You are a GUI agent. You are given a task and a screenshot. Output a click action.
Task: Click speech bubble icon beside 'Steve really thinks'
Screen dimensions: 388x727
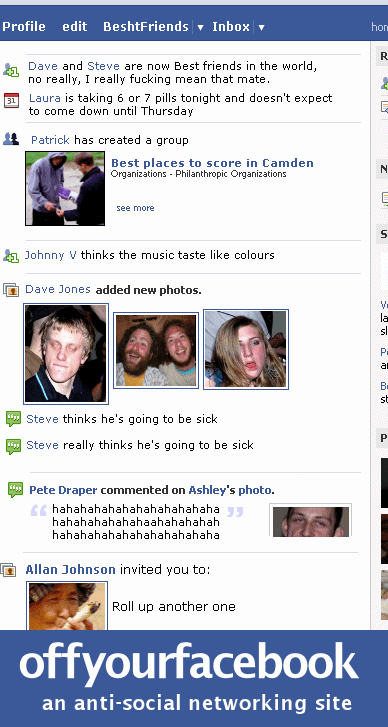[13, 446]
